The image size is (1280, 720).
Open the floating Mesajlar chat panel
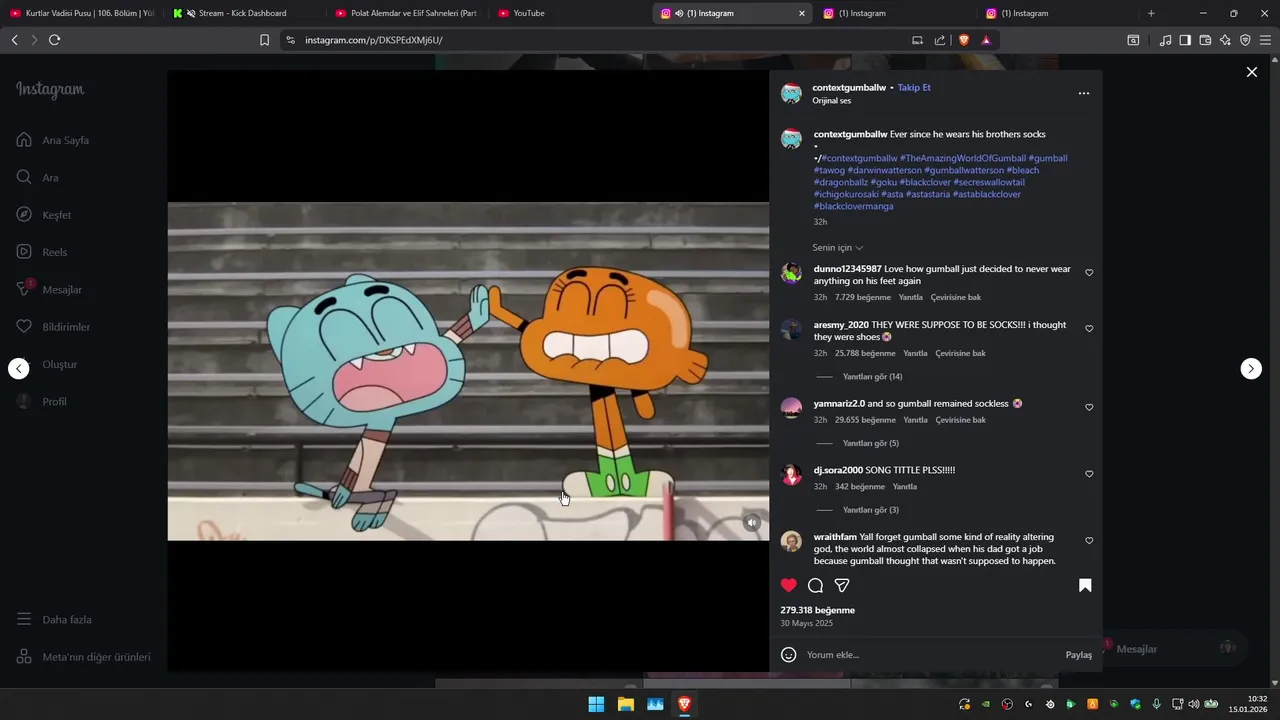point(1173,648)
